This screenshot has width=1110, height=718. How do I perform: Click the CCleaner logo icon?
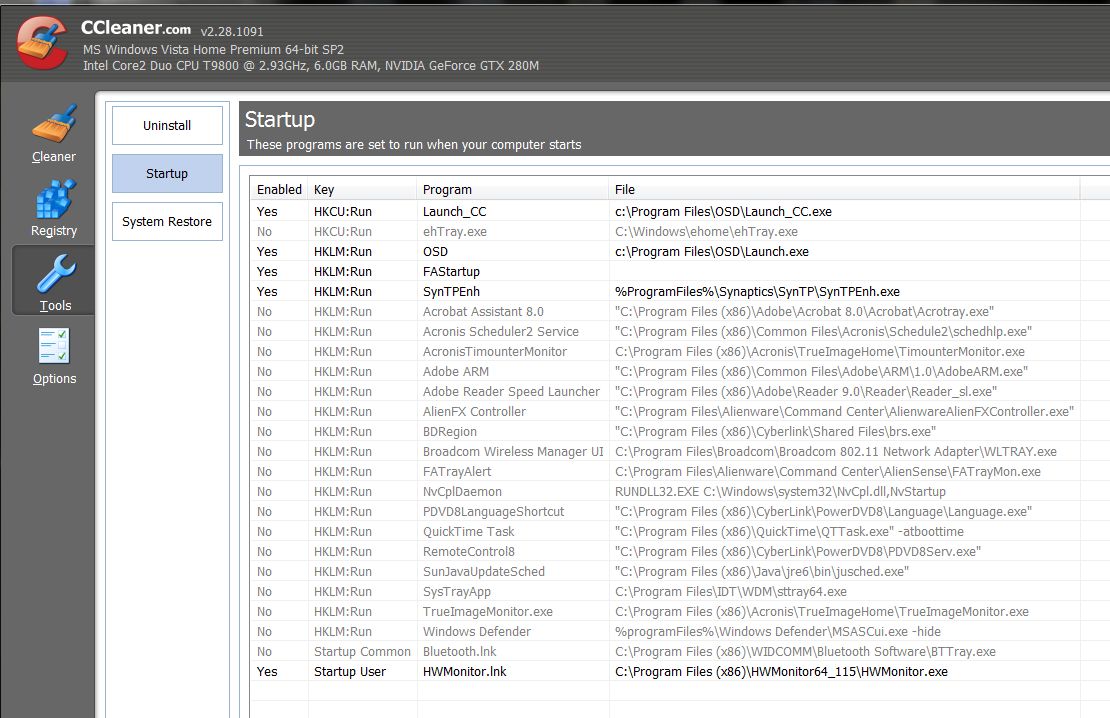[x=42, y=42]
